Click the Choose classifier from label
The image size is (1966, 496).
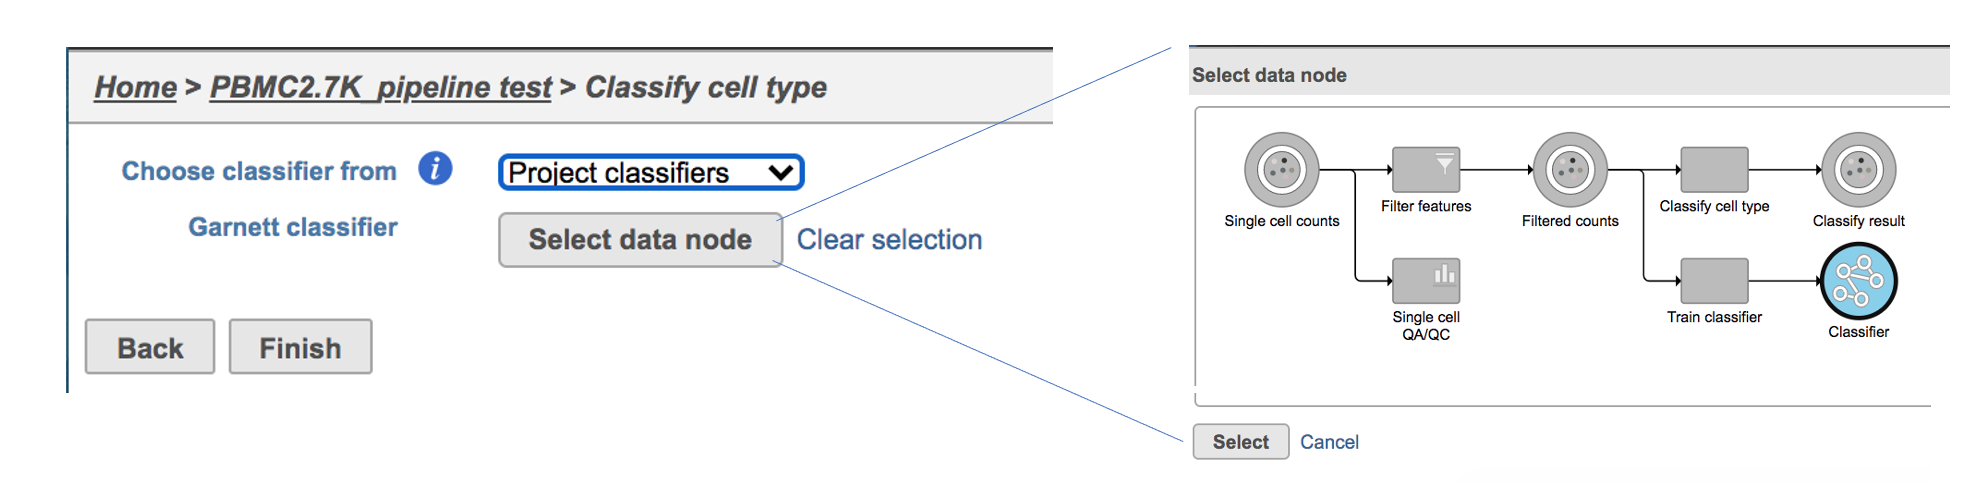(x=259, y=172)
